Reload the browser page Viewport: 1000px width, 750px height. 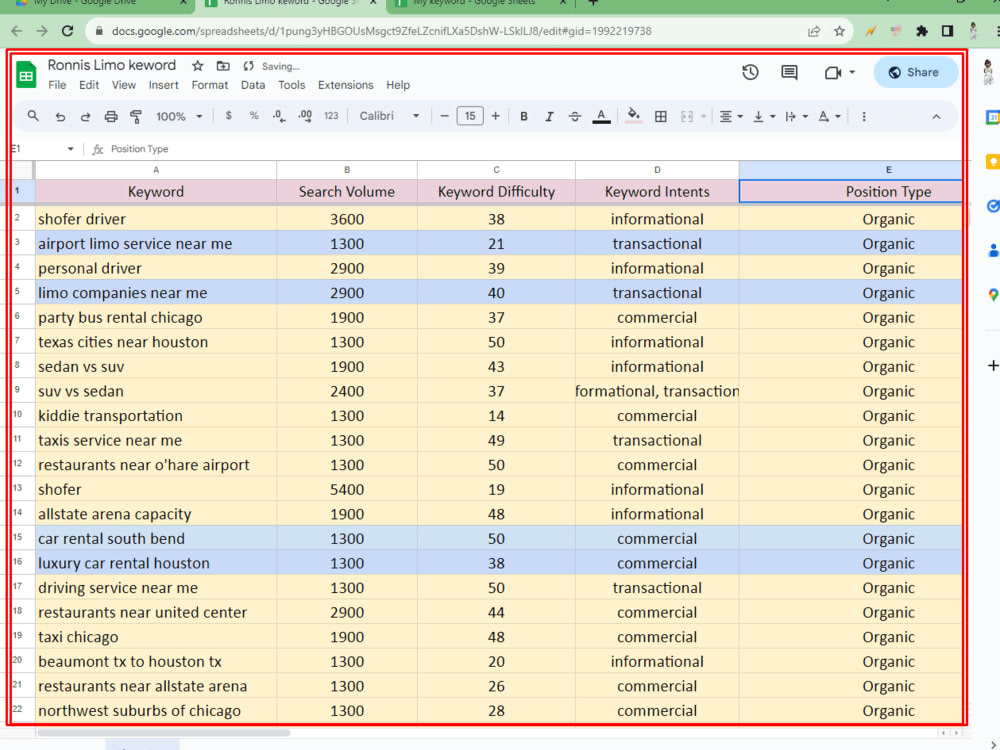67,31
